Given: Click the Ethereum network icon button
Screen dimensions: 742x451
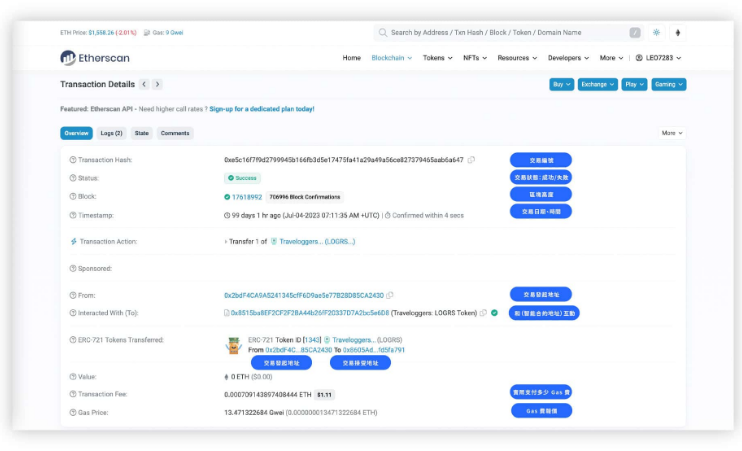Looking at the screenshot, I should pyautogui.click(x=678, y=33).
